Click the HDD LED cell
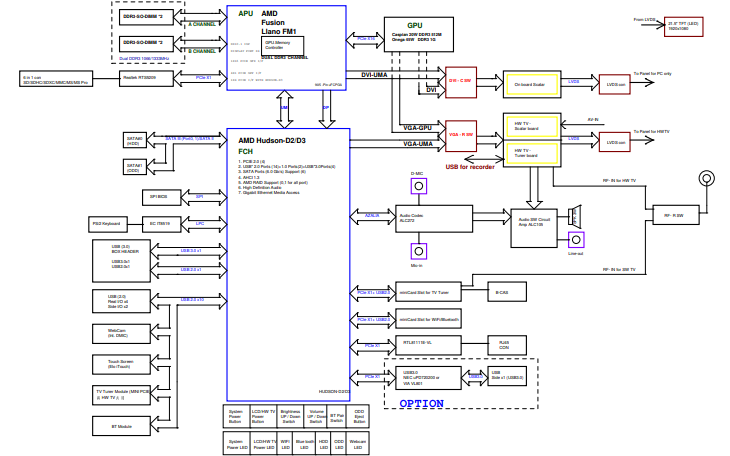Viewport: 730px width, 456px height. click(324, 443)
